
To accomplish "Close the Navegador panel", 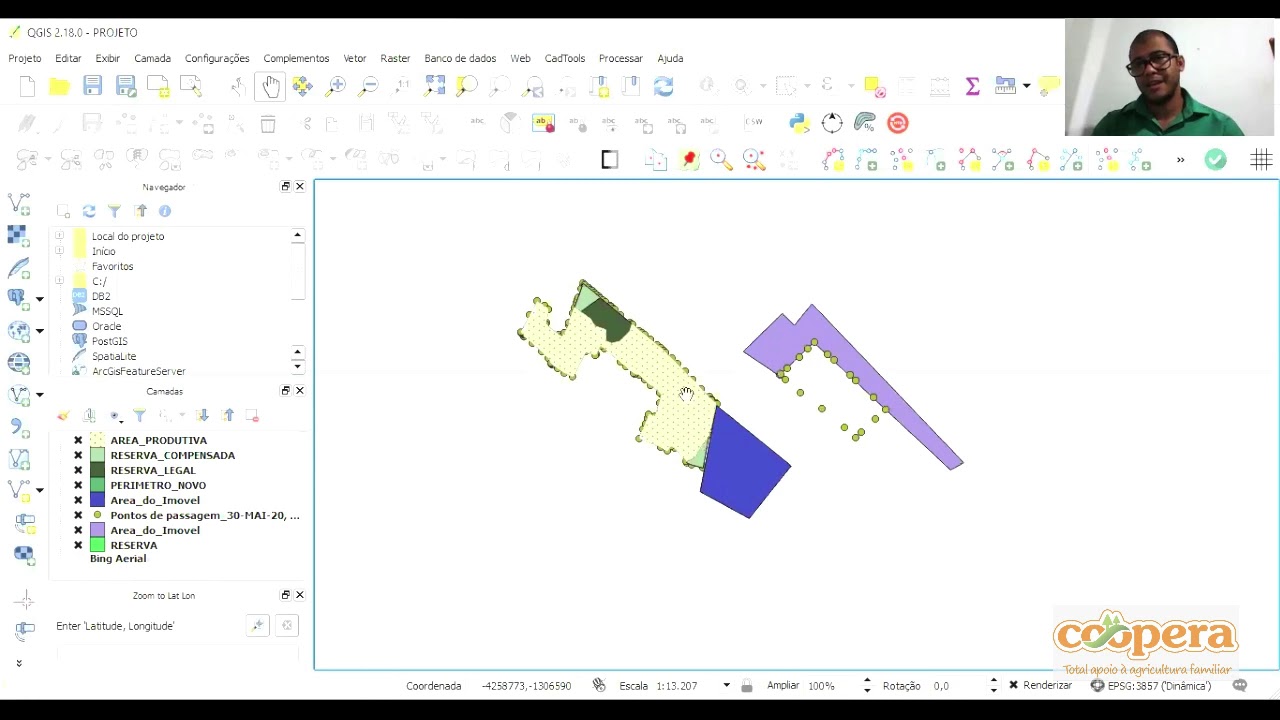I will coord(299,187).
